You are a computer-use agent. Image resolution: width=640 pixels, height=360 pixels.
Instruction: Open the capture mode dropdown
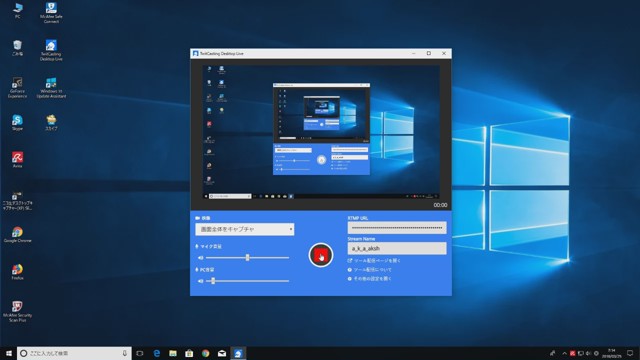(x=244, y=229)
